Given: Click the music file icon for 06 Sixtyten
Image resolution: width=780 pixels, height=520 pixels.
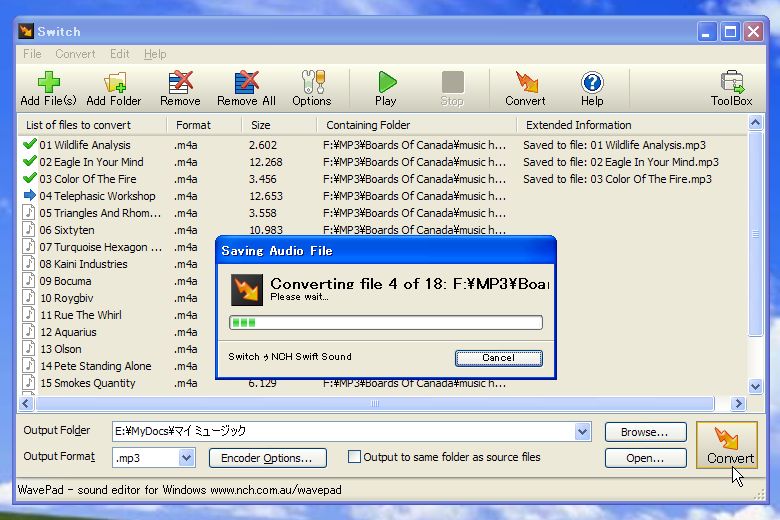Looking at the screenshot, I should pyautogui.click(x=29, y=229).
